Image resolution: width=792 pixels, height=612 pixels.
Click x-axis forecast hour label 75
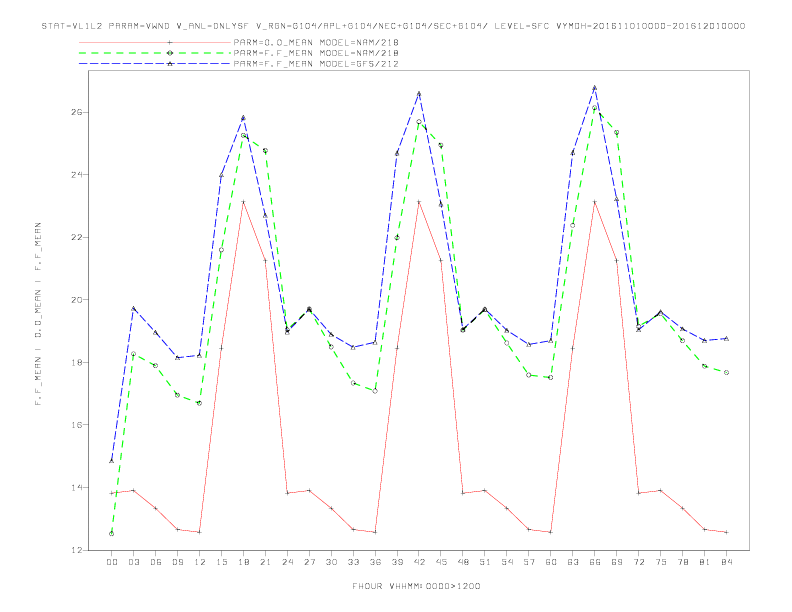pos(661,562)
